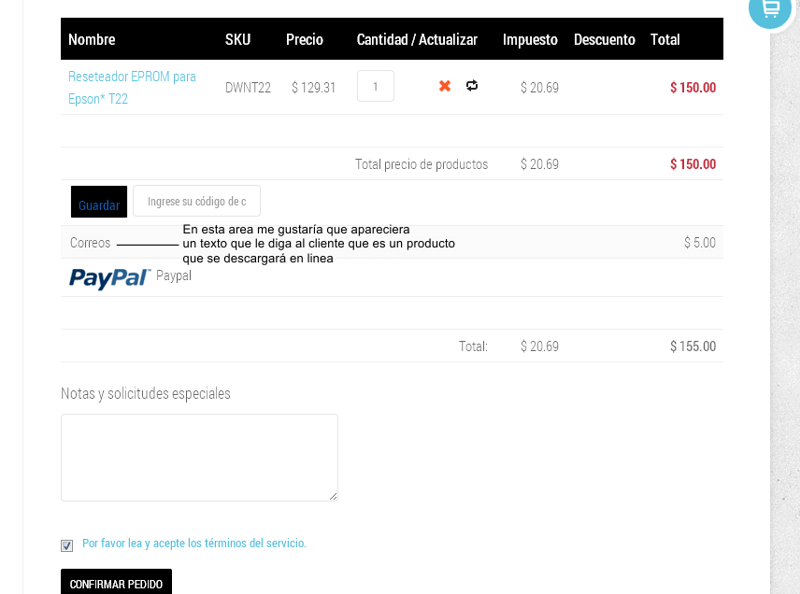
Task: Click the Impuesto column header
Action: (x=530, y=39)
